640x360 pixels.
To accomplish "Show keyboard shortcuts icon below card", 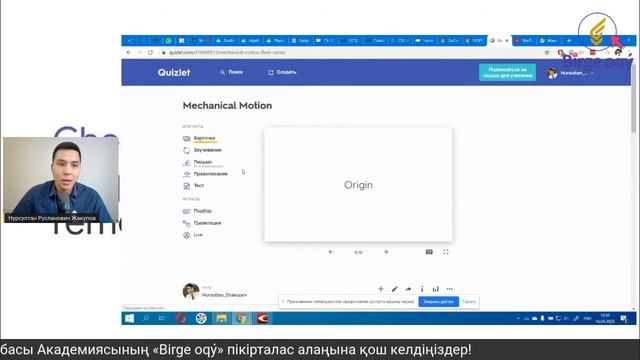I will [x=429, y=252].
